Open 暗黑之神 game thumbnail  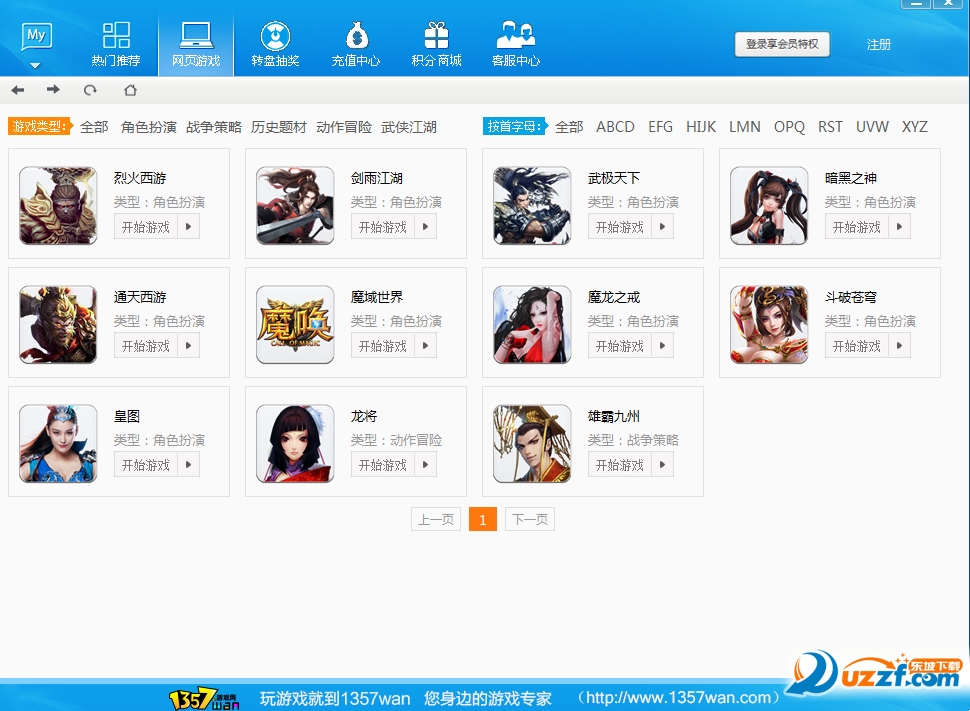[x=769, y=205]
